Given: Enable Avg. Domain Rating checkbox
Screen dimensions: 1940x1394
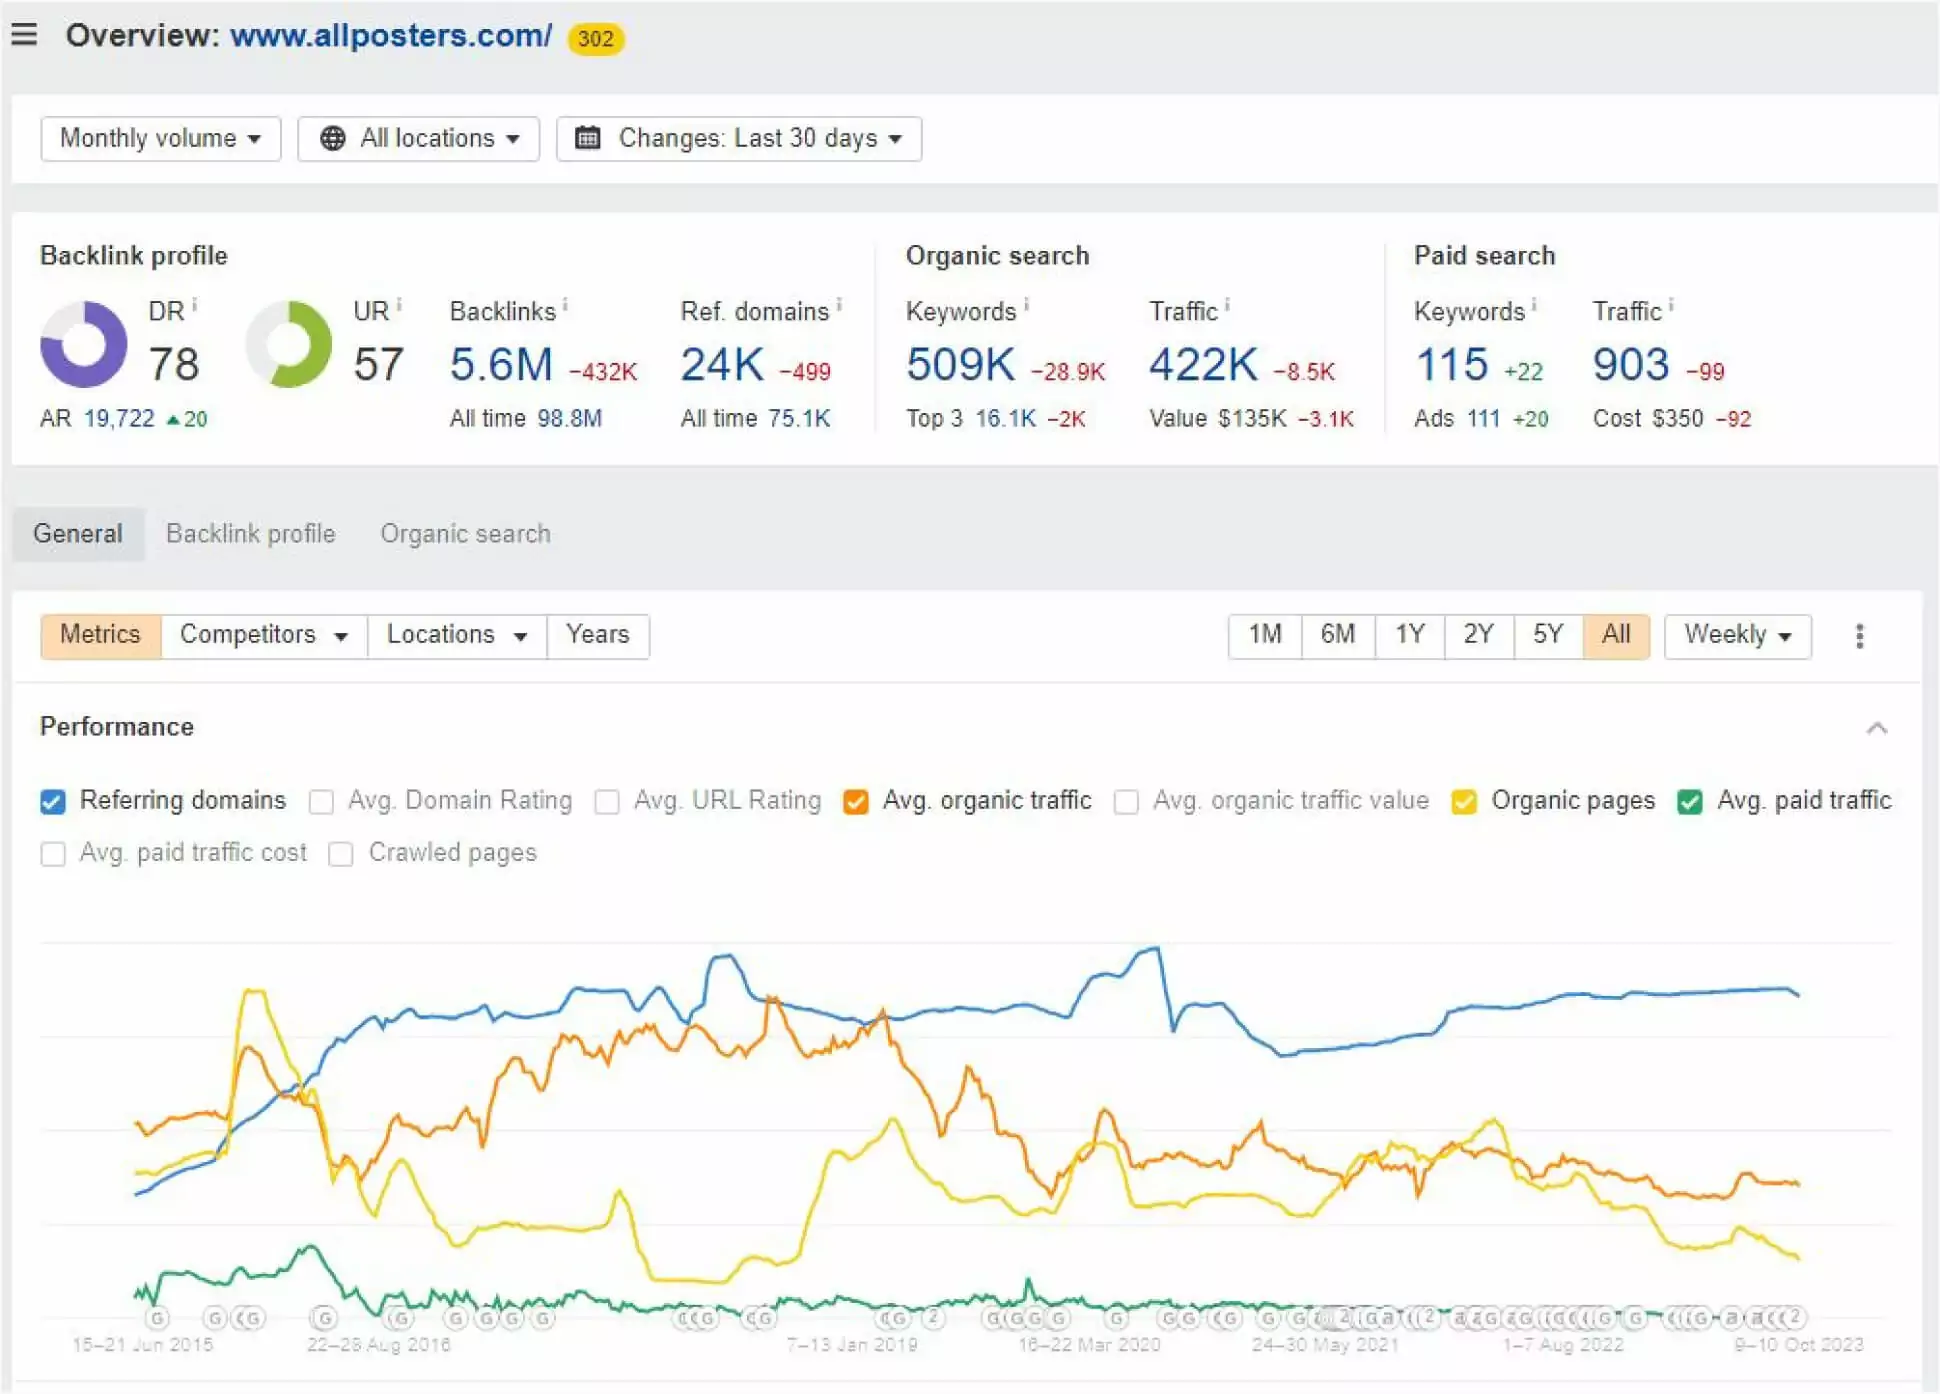Looking at the screenshot, I should (x=321, y=801).
